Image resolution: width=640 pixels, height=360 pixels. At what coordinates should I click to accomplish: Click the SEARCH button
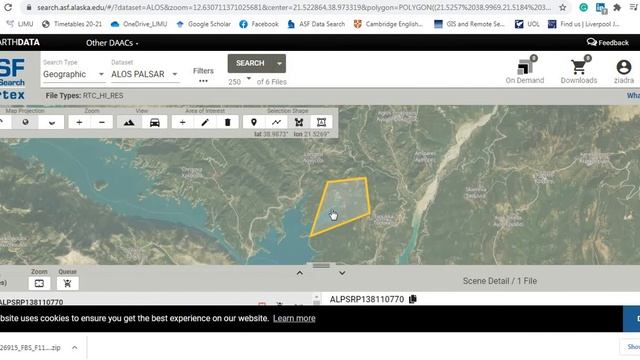[250, 63]
